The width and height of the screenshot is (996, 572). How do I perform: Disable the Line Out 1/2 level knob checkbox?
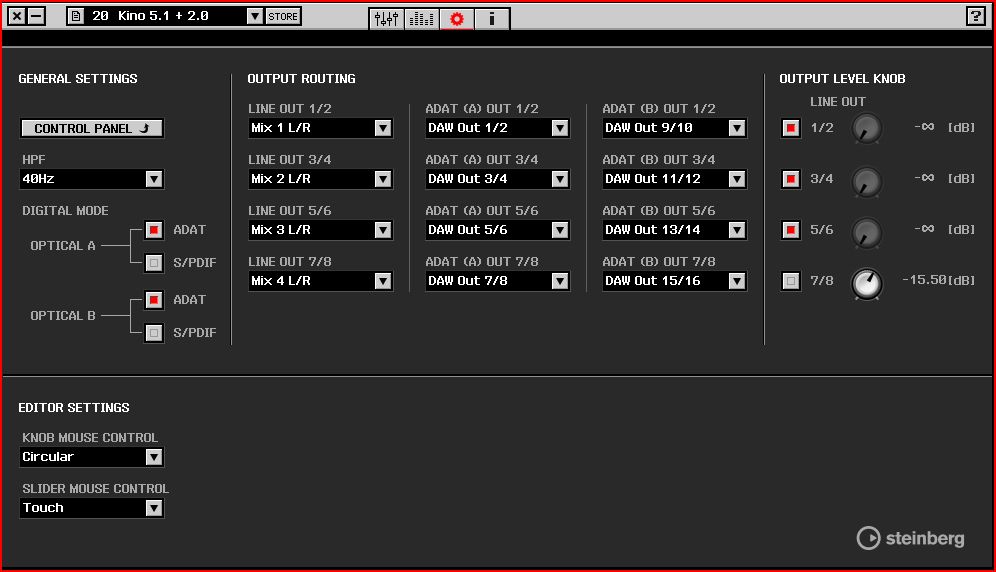tap(791, 128)
